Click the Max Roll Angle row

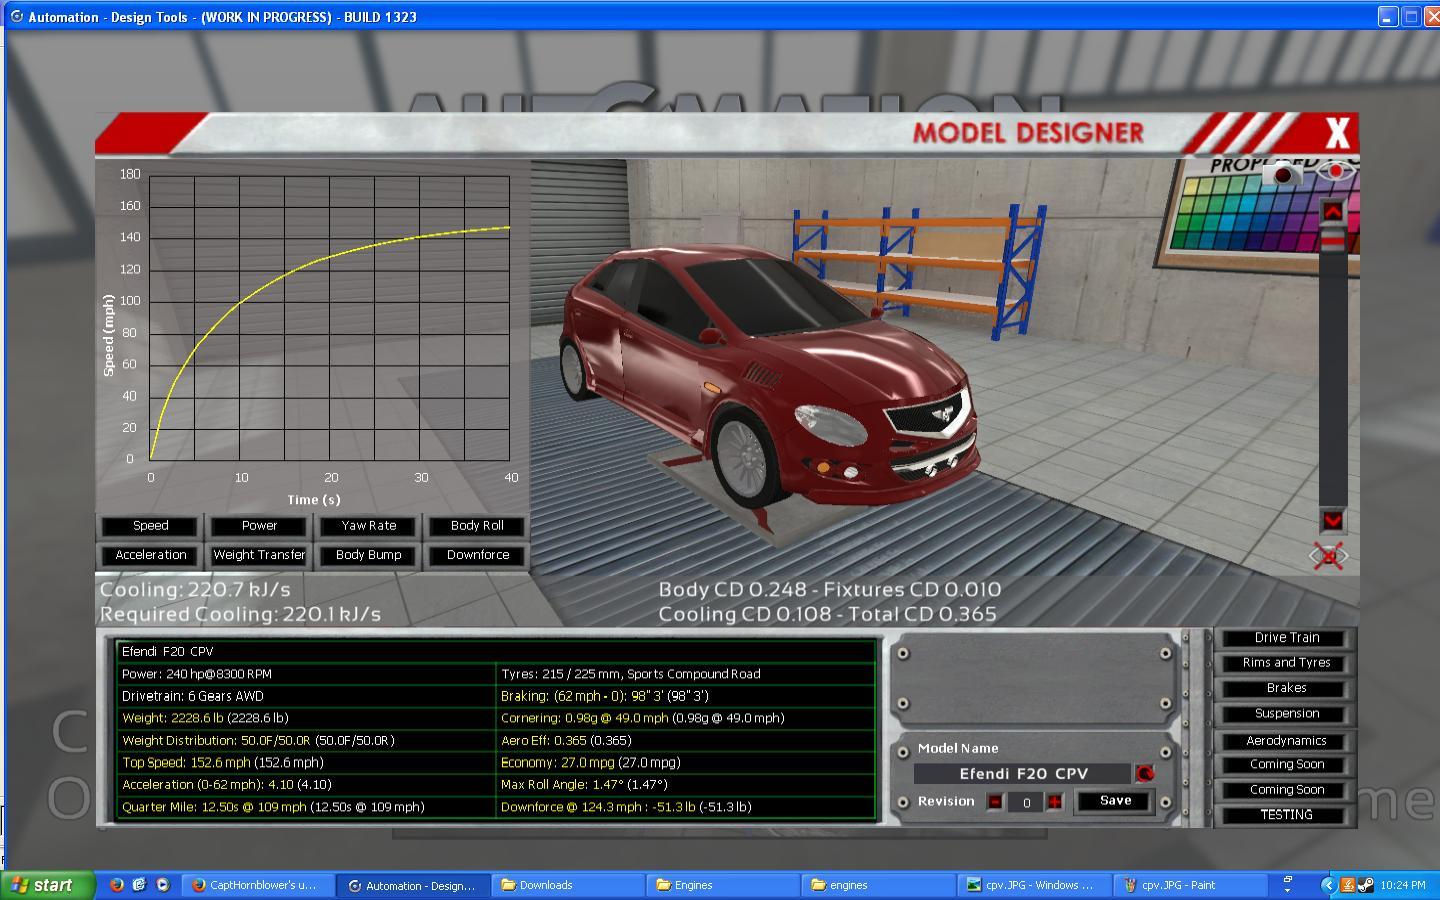click(686, 785)
